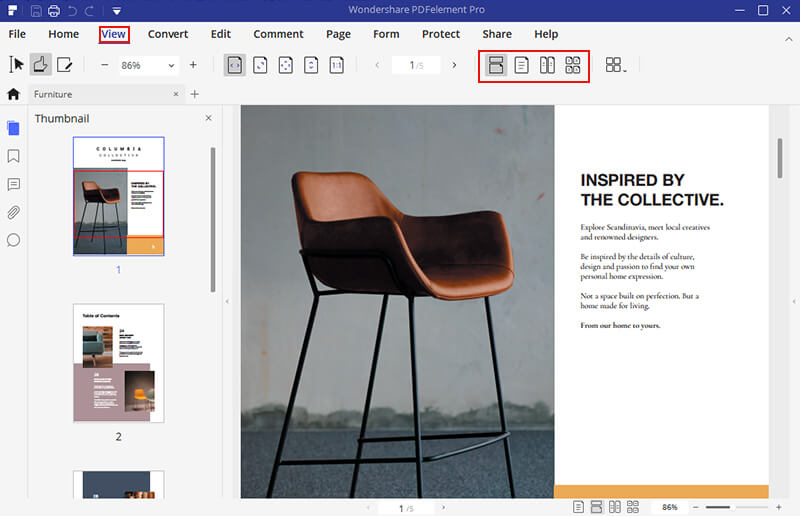Toggle single page view in status bar

[578, 507]
